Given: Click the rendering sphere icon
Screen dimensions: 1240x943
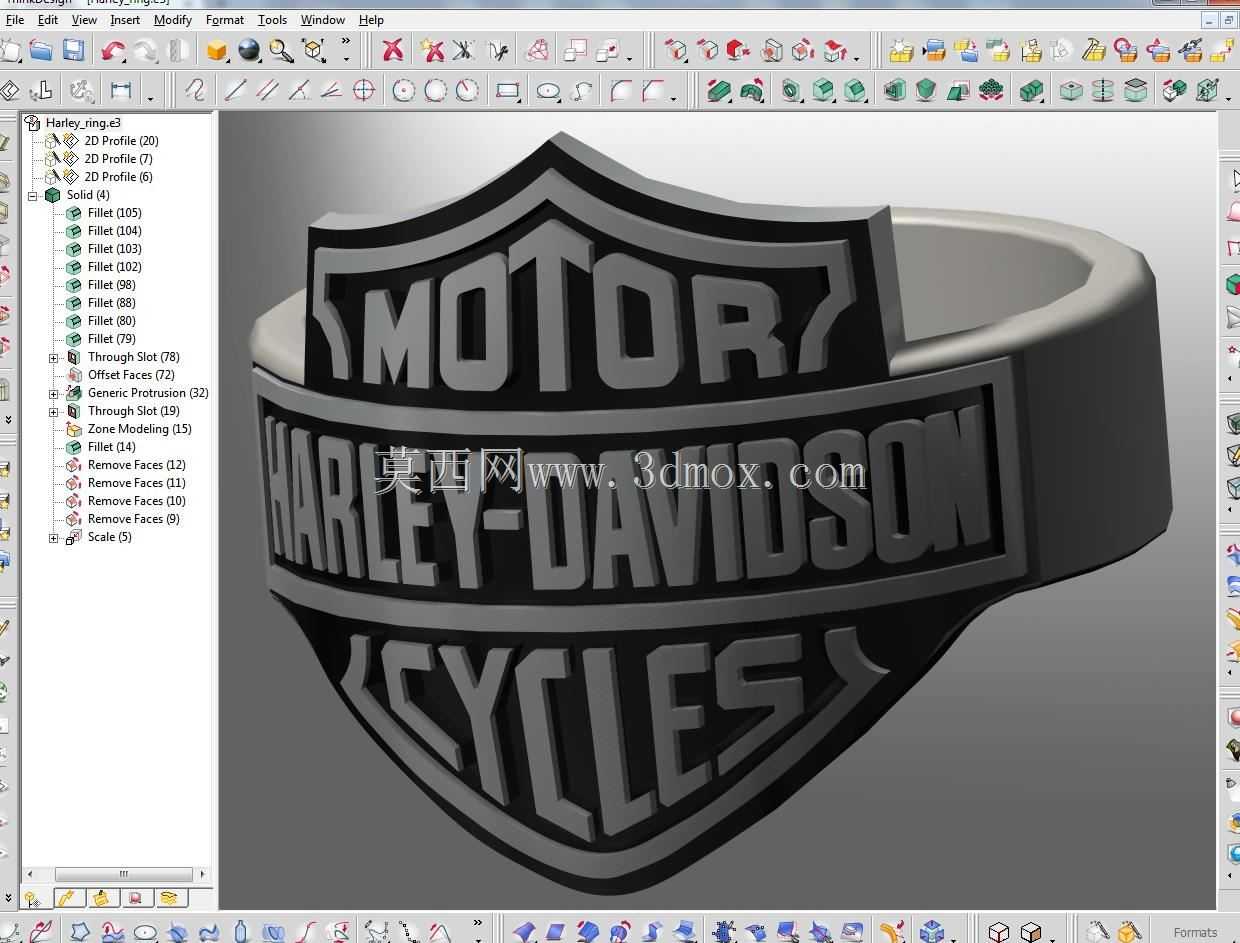Looking at the screenshot, I should tap(249, 50).
